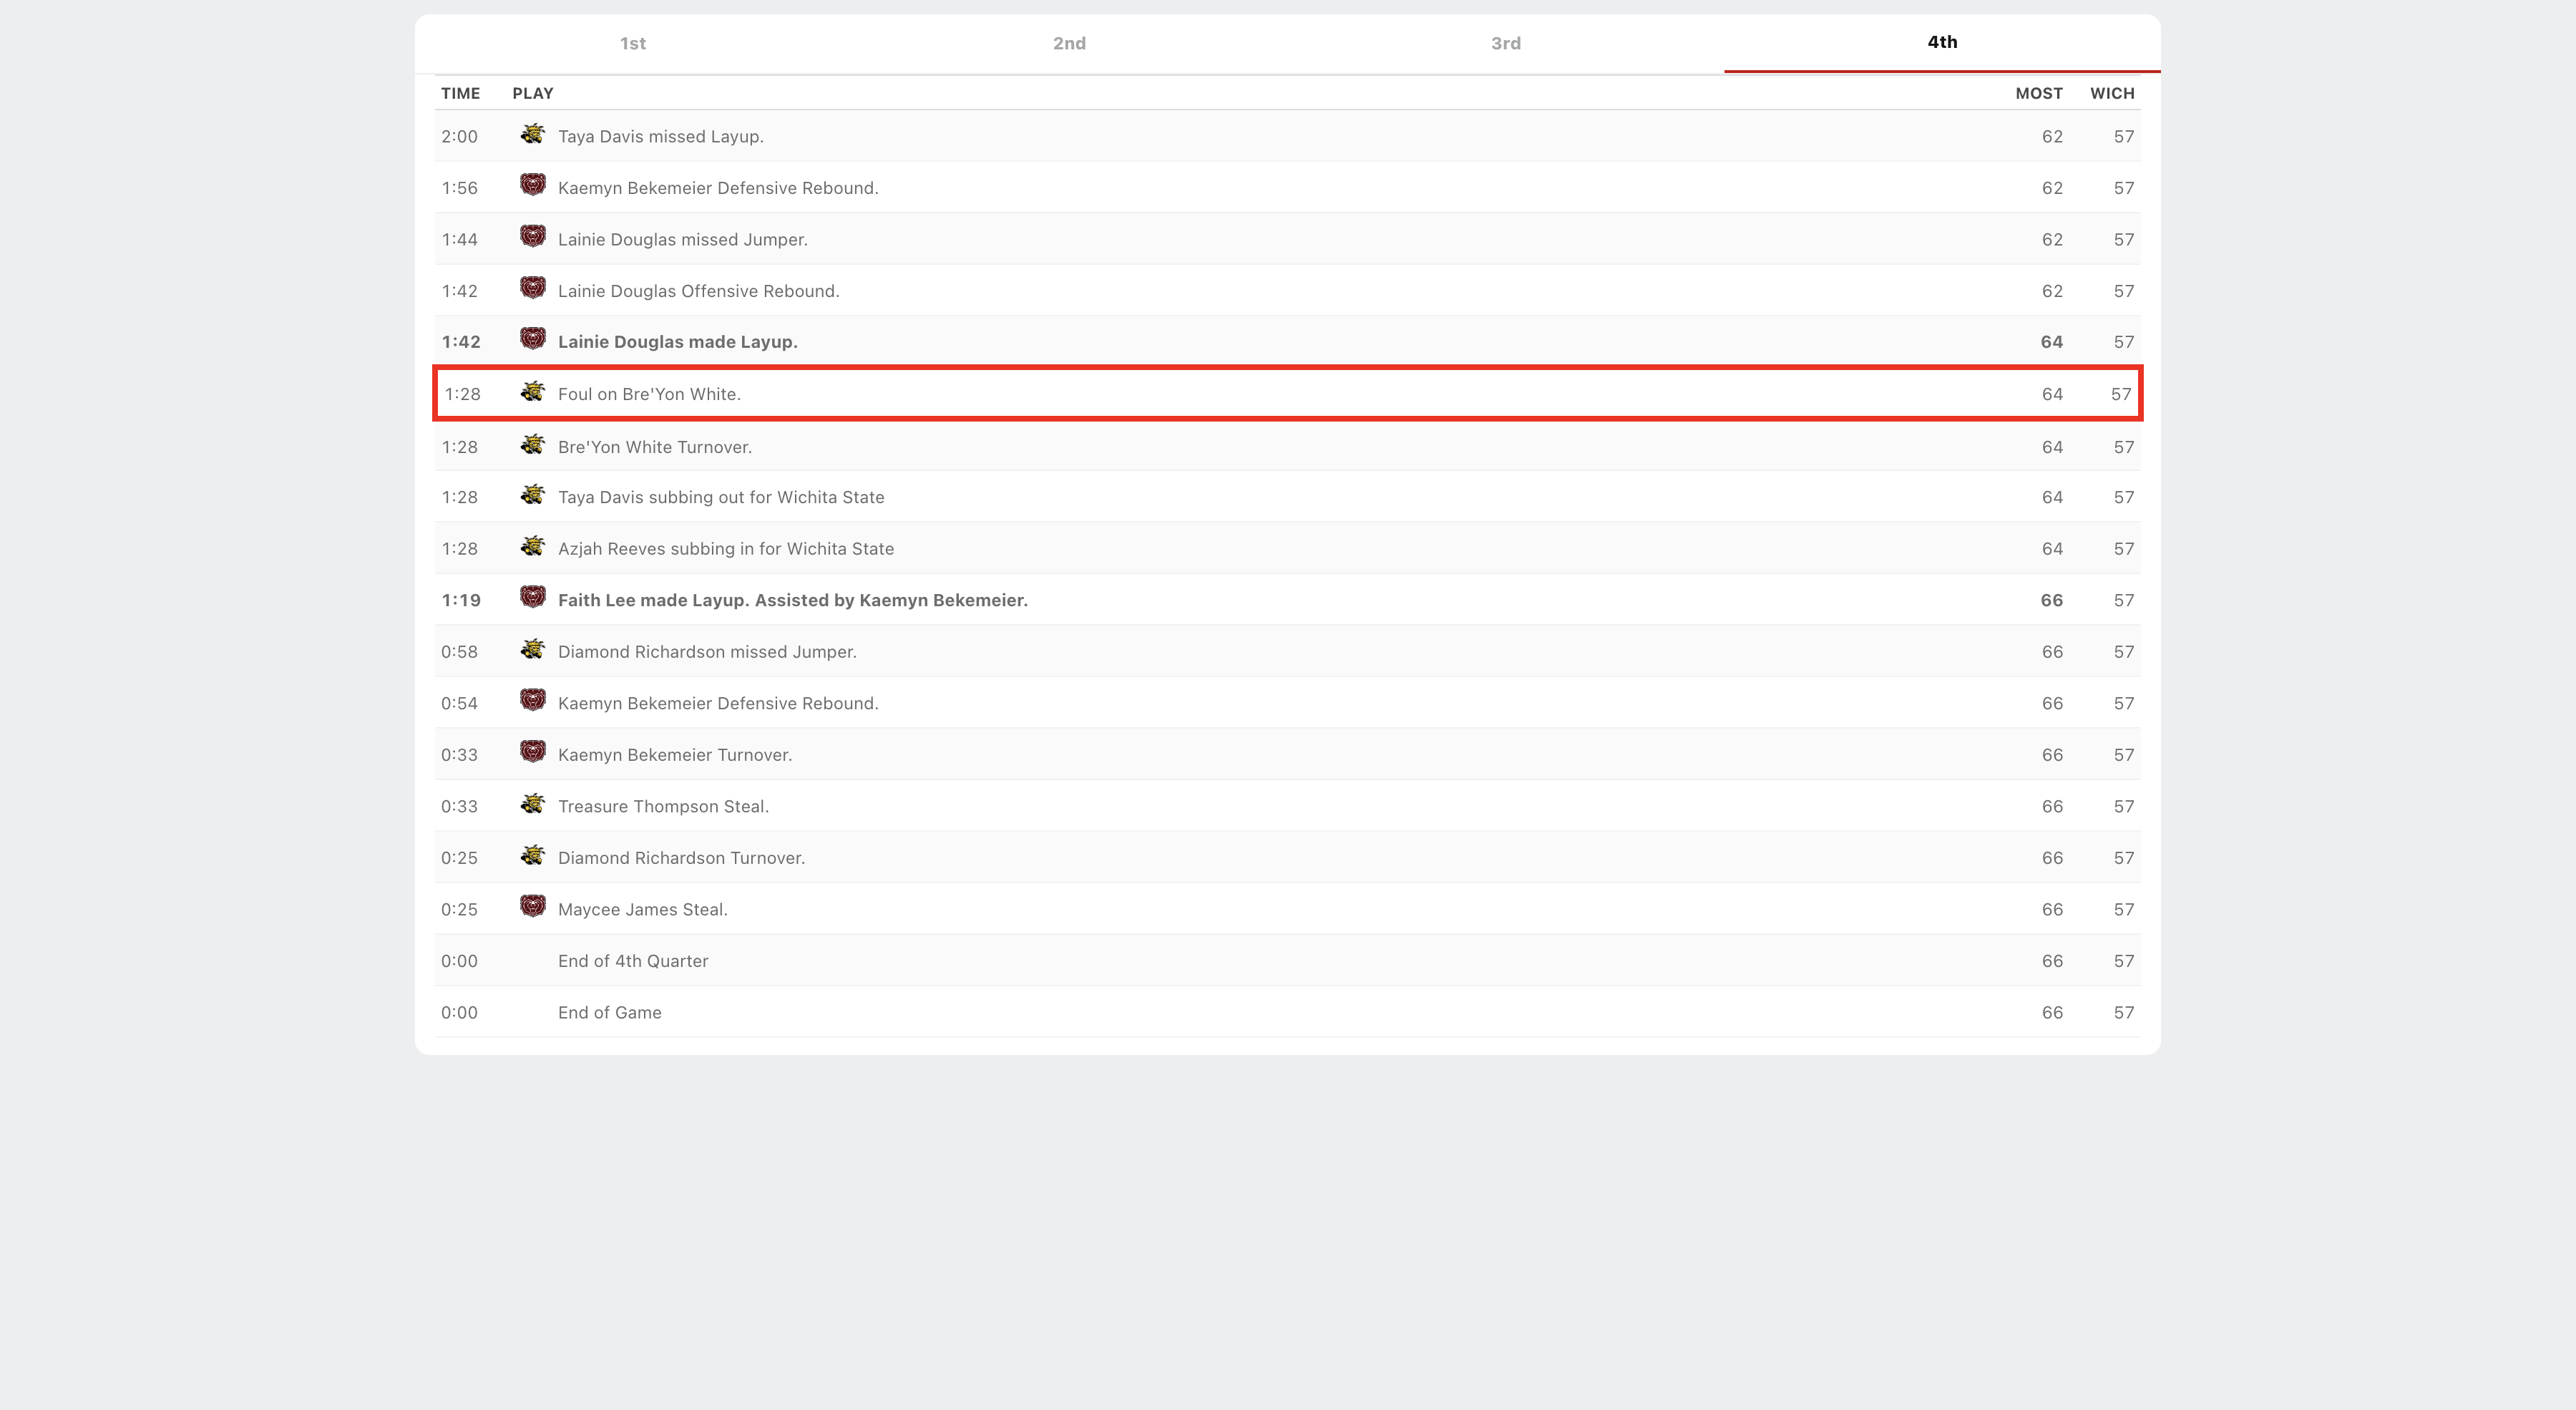Click bear logo next to Kaemyn Bekemeier Turnover
This screenshot has height=1410, width=2576.
tap(532, 753)
